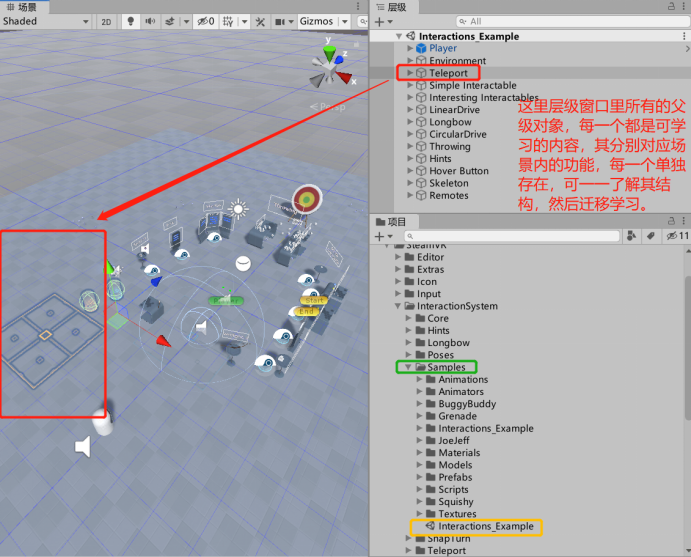Image resolution: width=691 pixels, height=557 pixels.
Task: Open Prefabs folder icon in Project
Action: 431,477
